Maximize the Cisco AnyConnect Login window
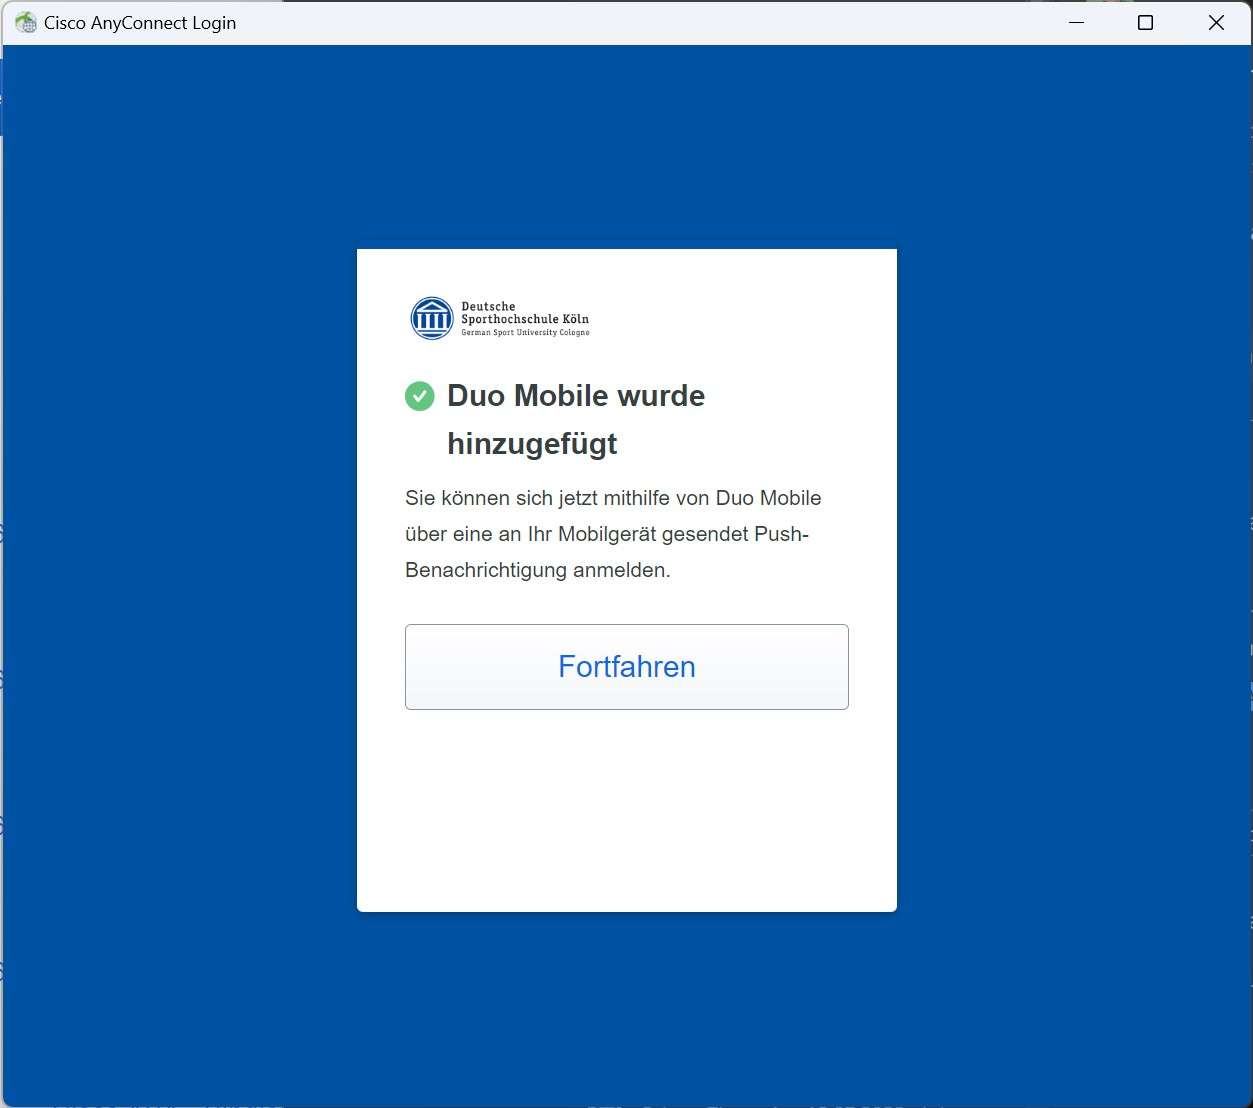The width and height of the screenshot is (1253, 1108). (x=1146, y=22)
